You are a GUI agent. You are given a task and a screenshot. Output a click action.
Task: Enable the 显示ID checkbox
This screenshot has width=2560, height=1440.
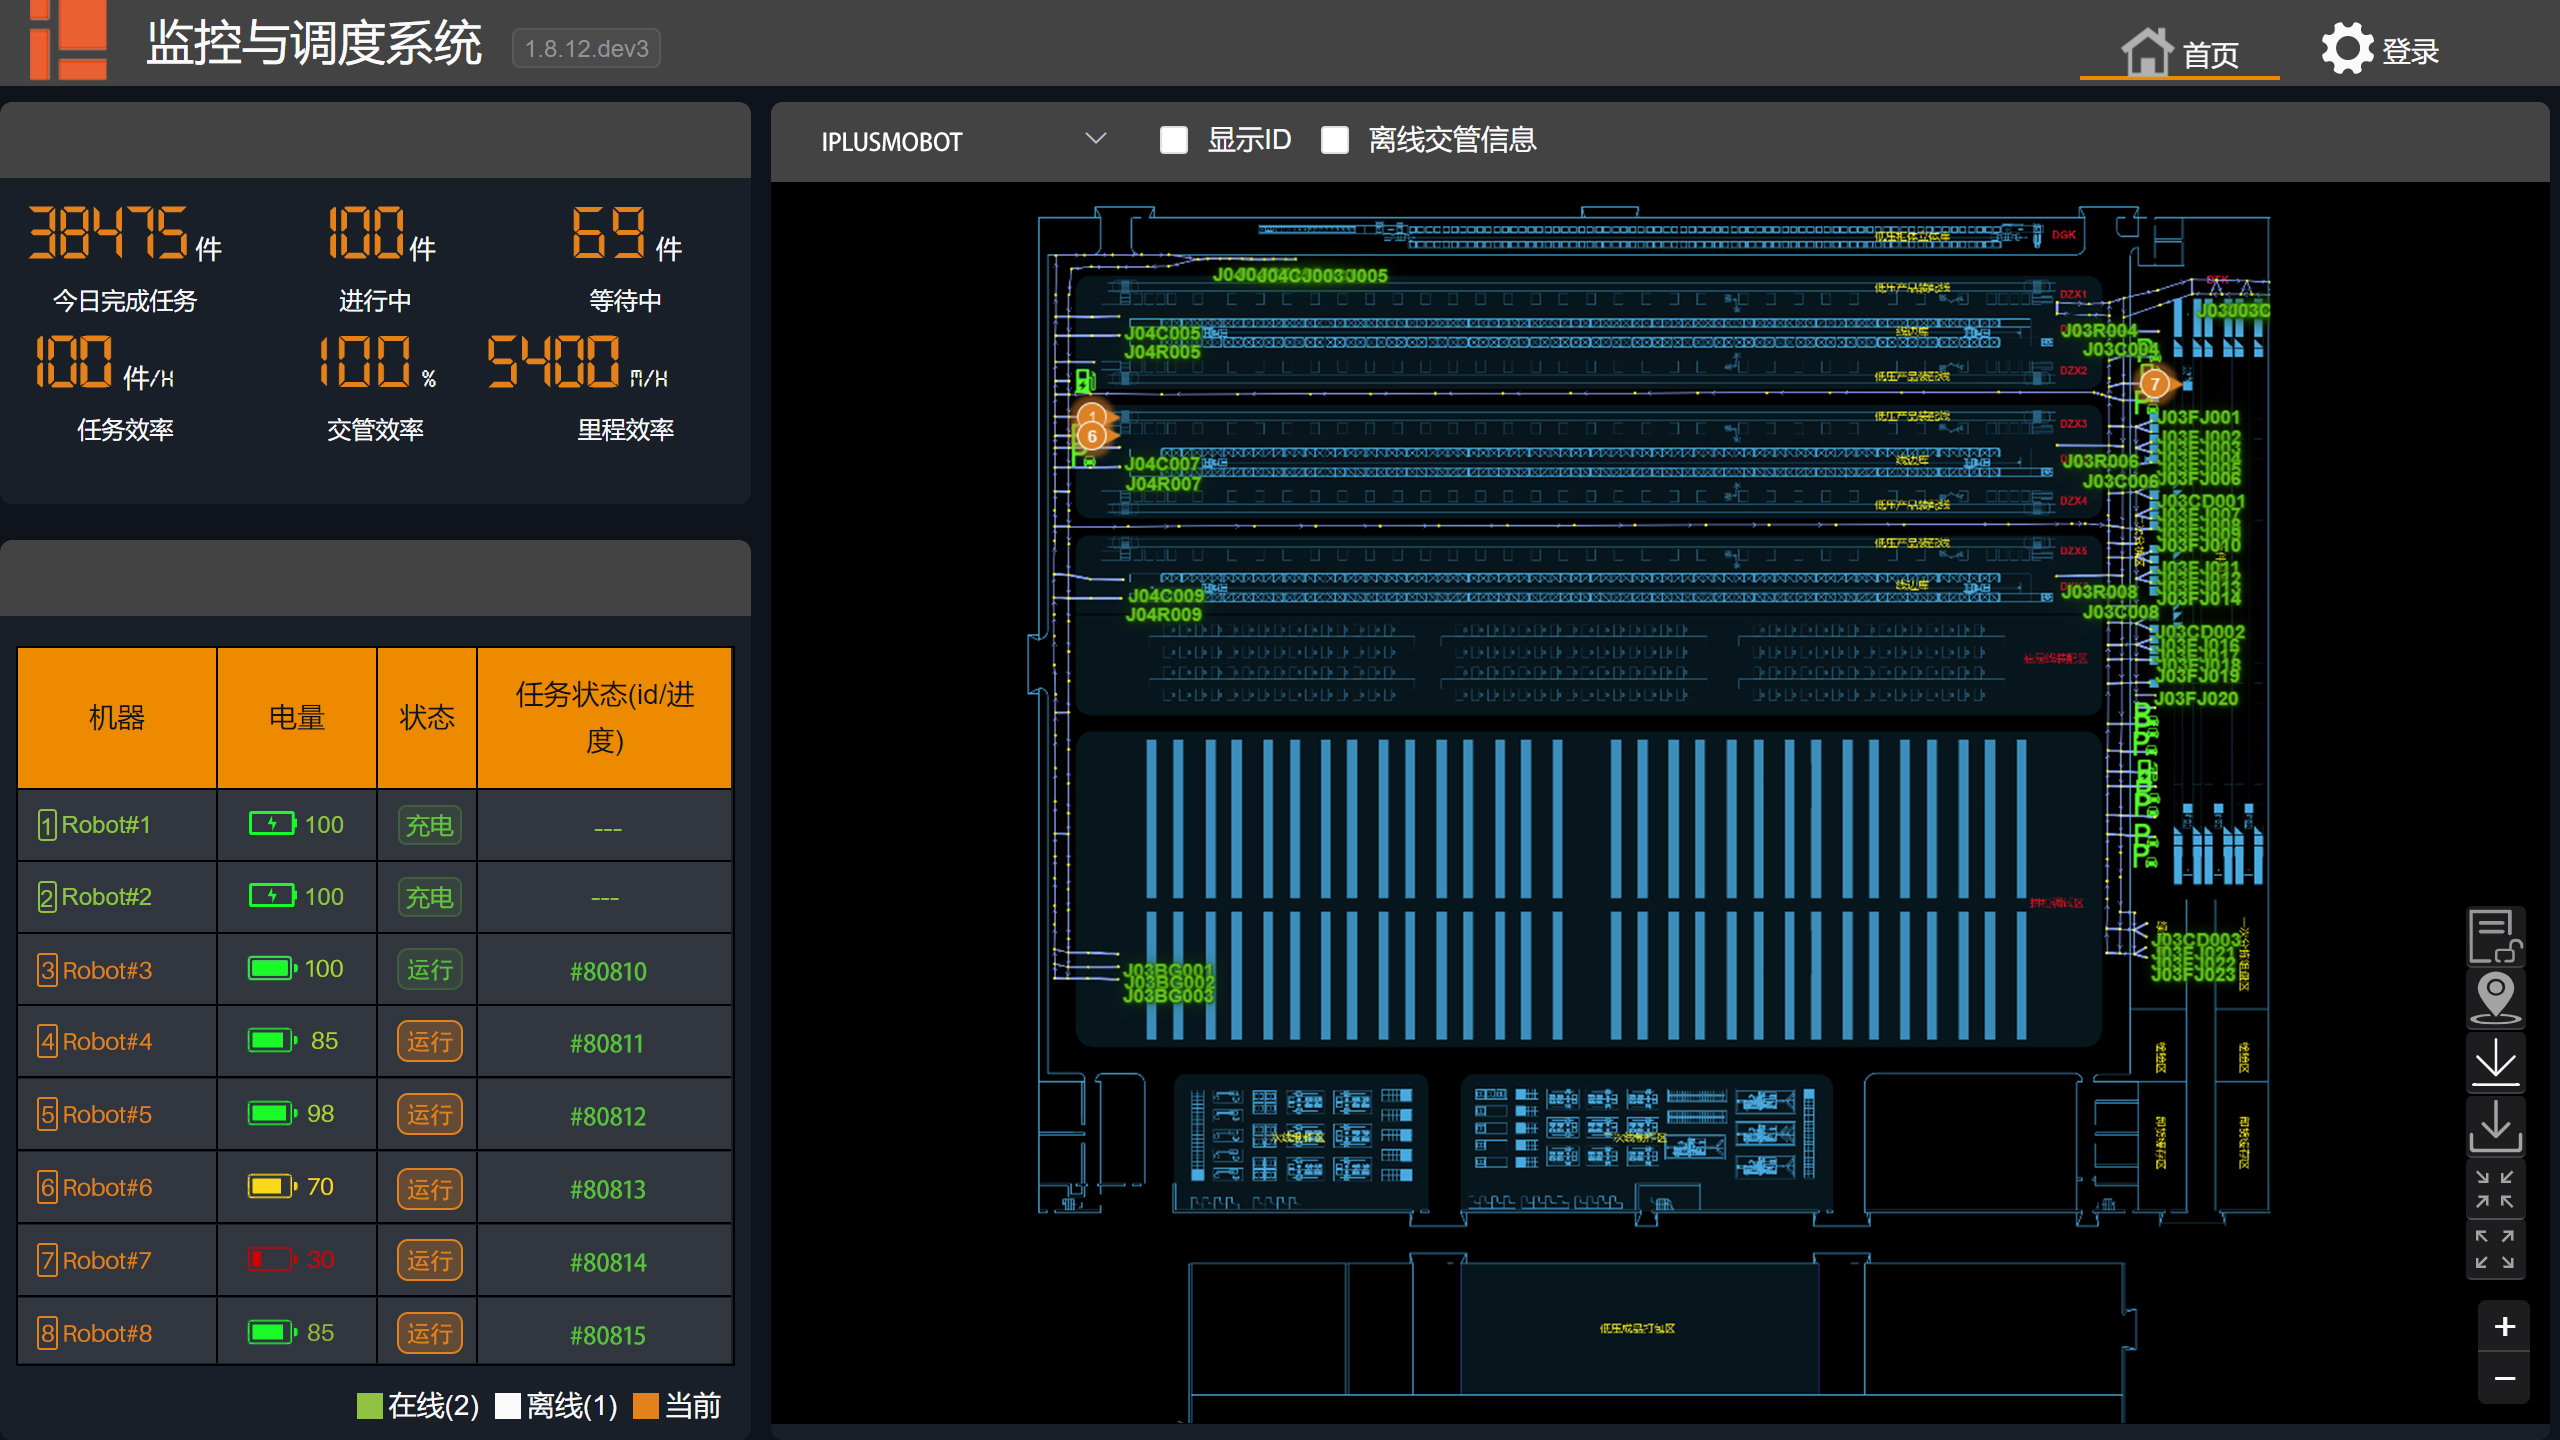1173,140
